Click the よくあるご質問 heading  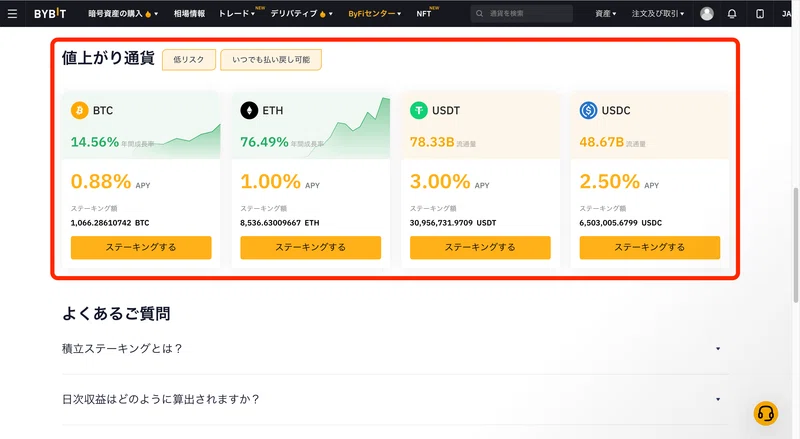point(116,313)
